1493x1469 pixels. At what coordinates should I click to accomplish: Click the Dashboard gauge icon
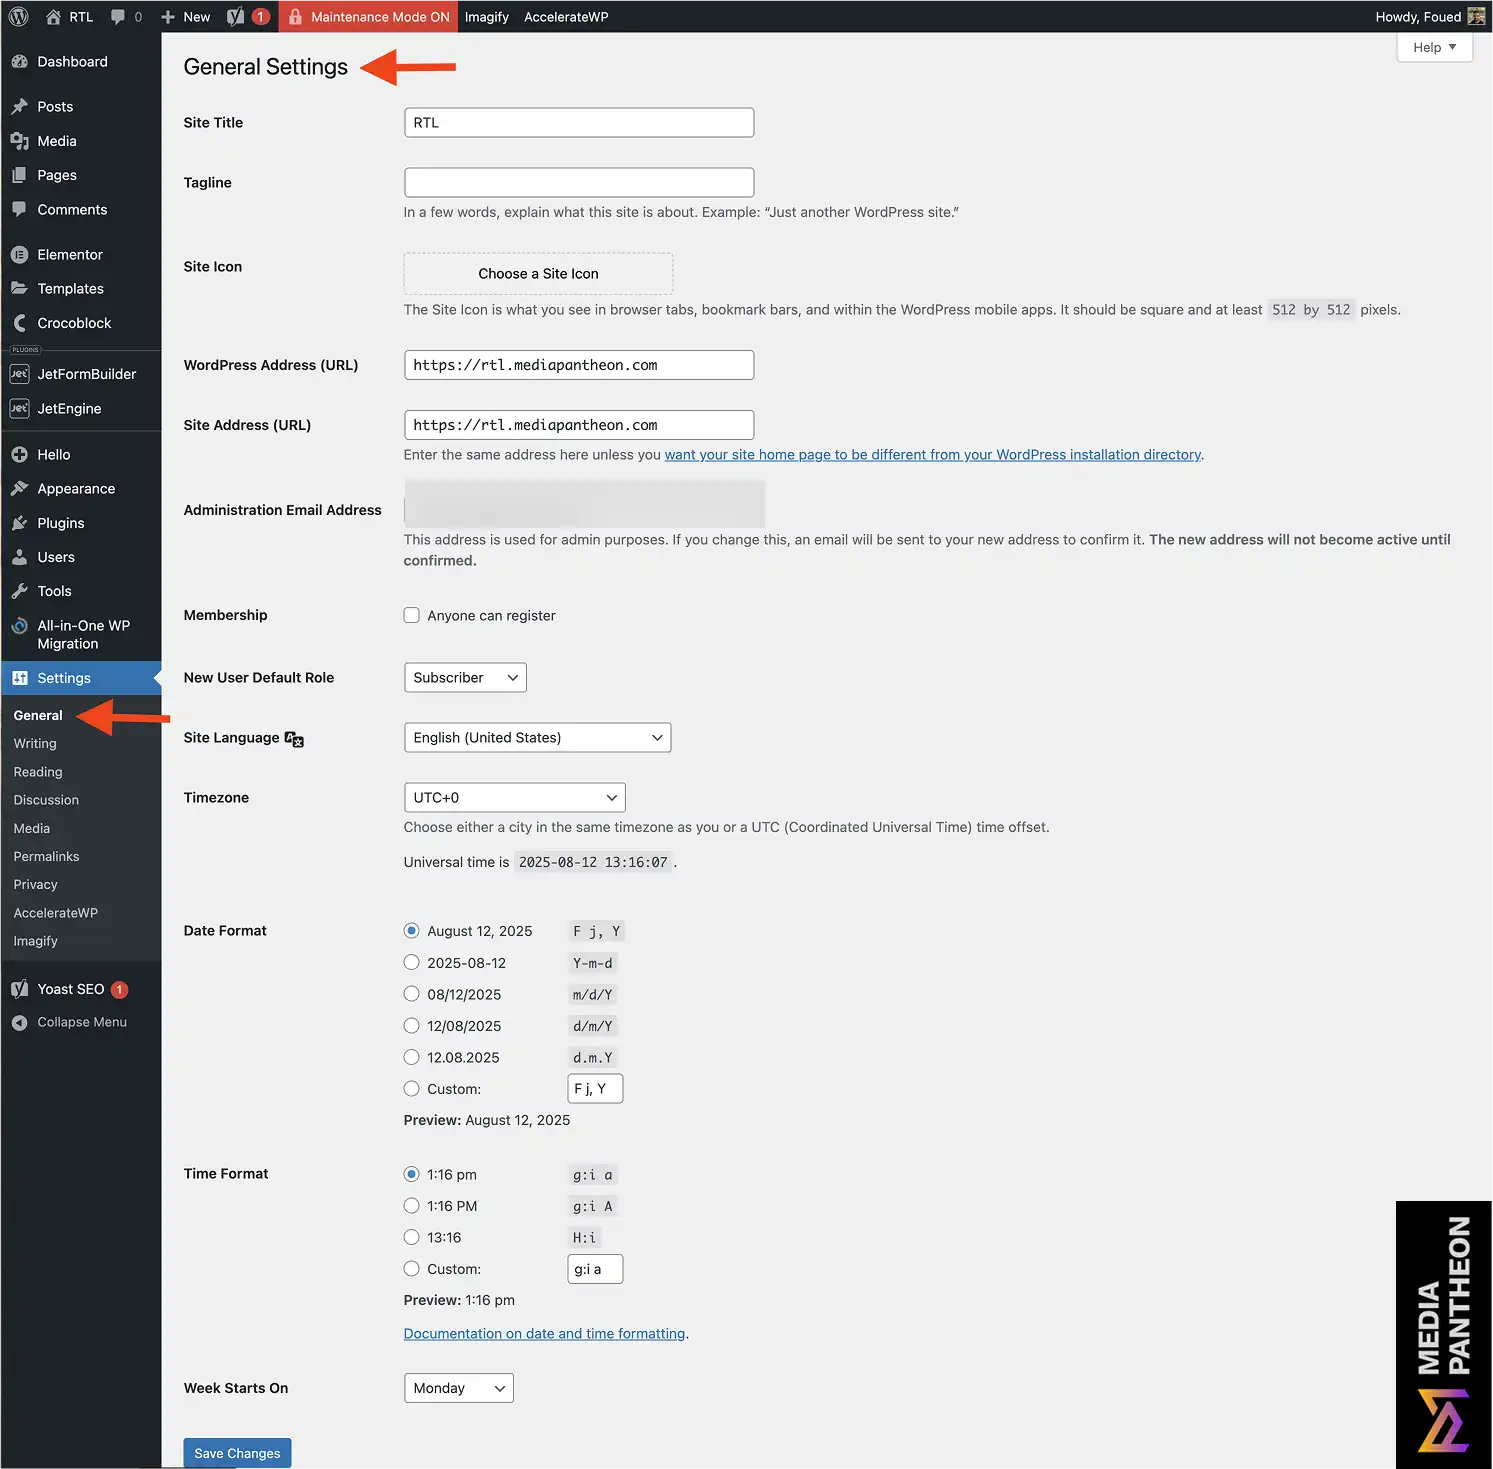pyautogui.click(x=19, y=62)
